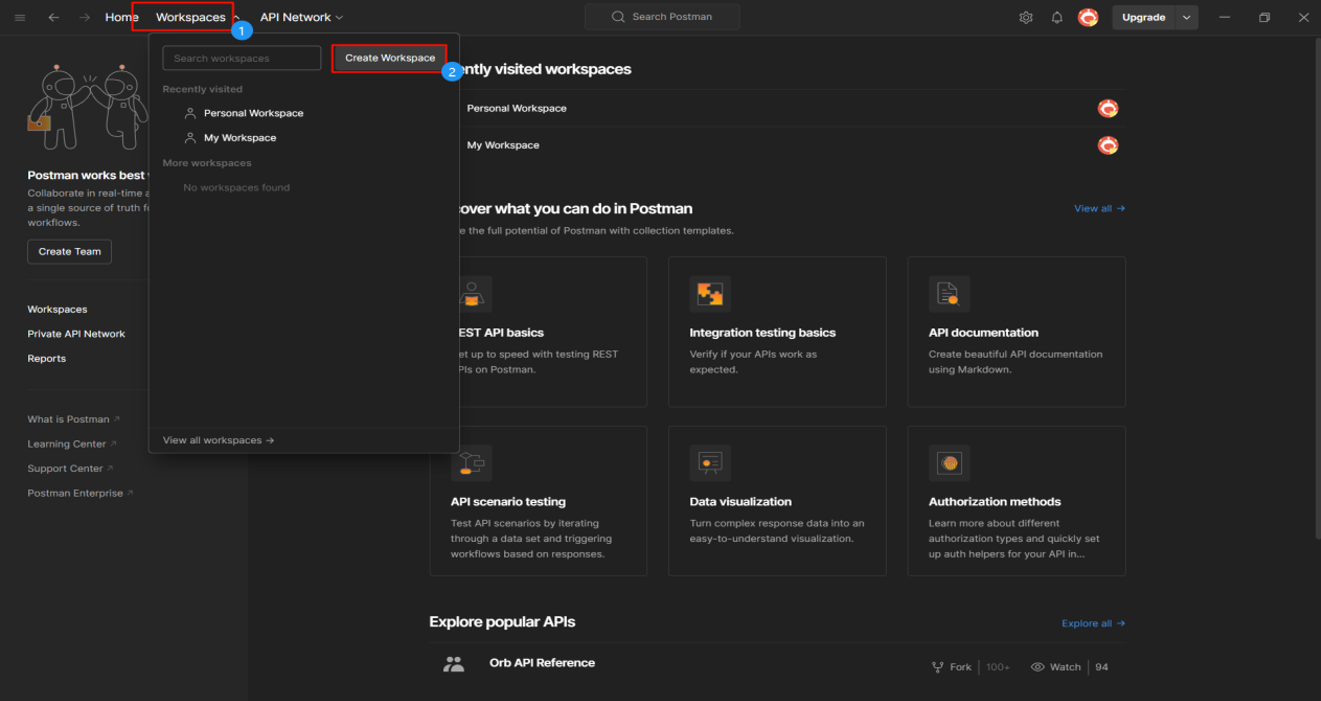Open notifications bell icon

pyautogui.click(x=1056, y=17)
